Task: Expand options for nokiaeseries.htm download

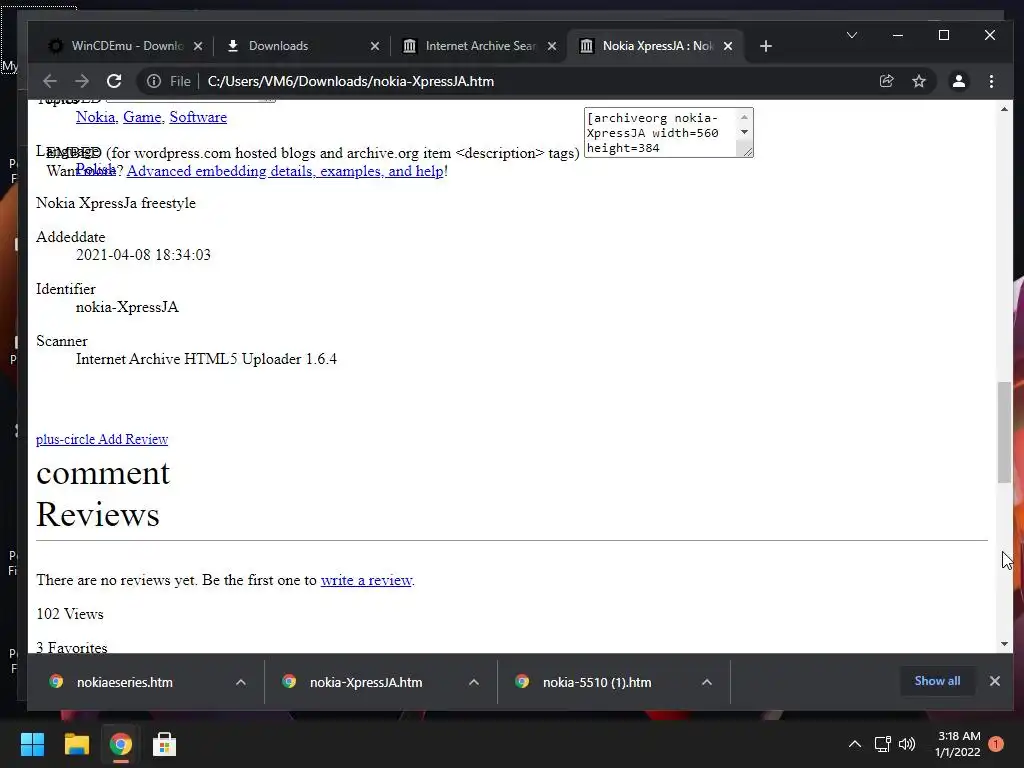Action: 240,682
